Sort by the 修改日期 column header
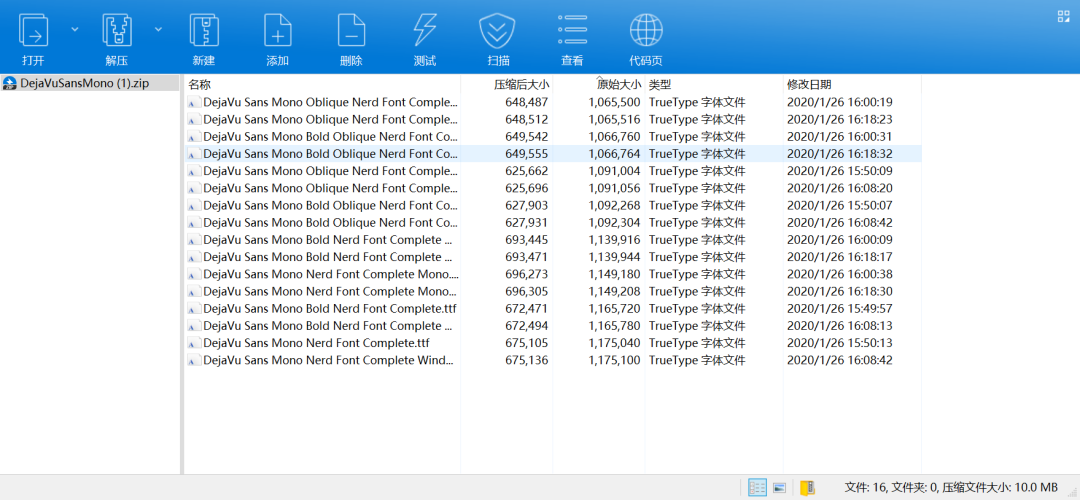 pyautogui.click(x=809, y=85)
